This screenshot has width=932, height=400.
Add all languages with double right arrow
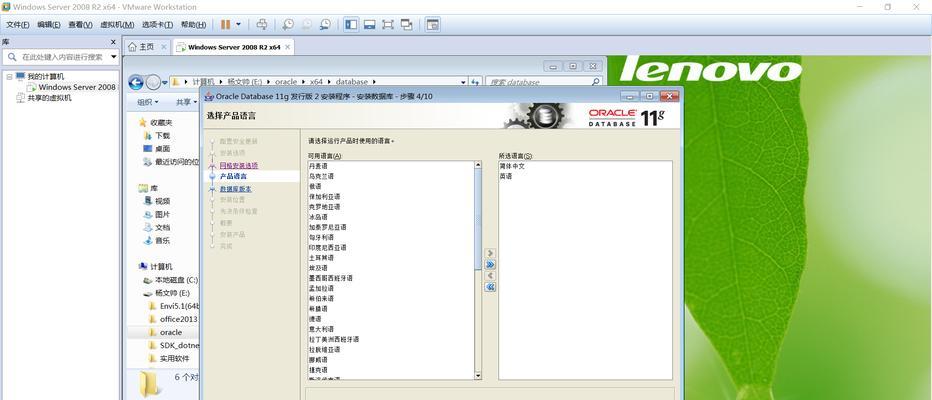click(490, 264)
